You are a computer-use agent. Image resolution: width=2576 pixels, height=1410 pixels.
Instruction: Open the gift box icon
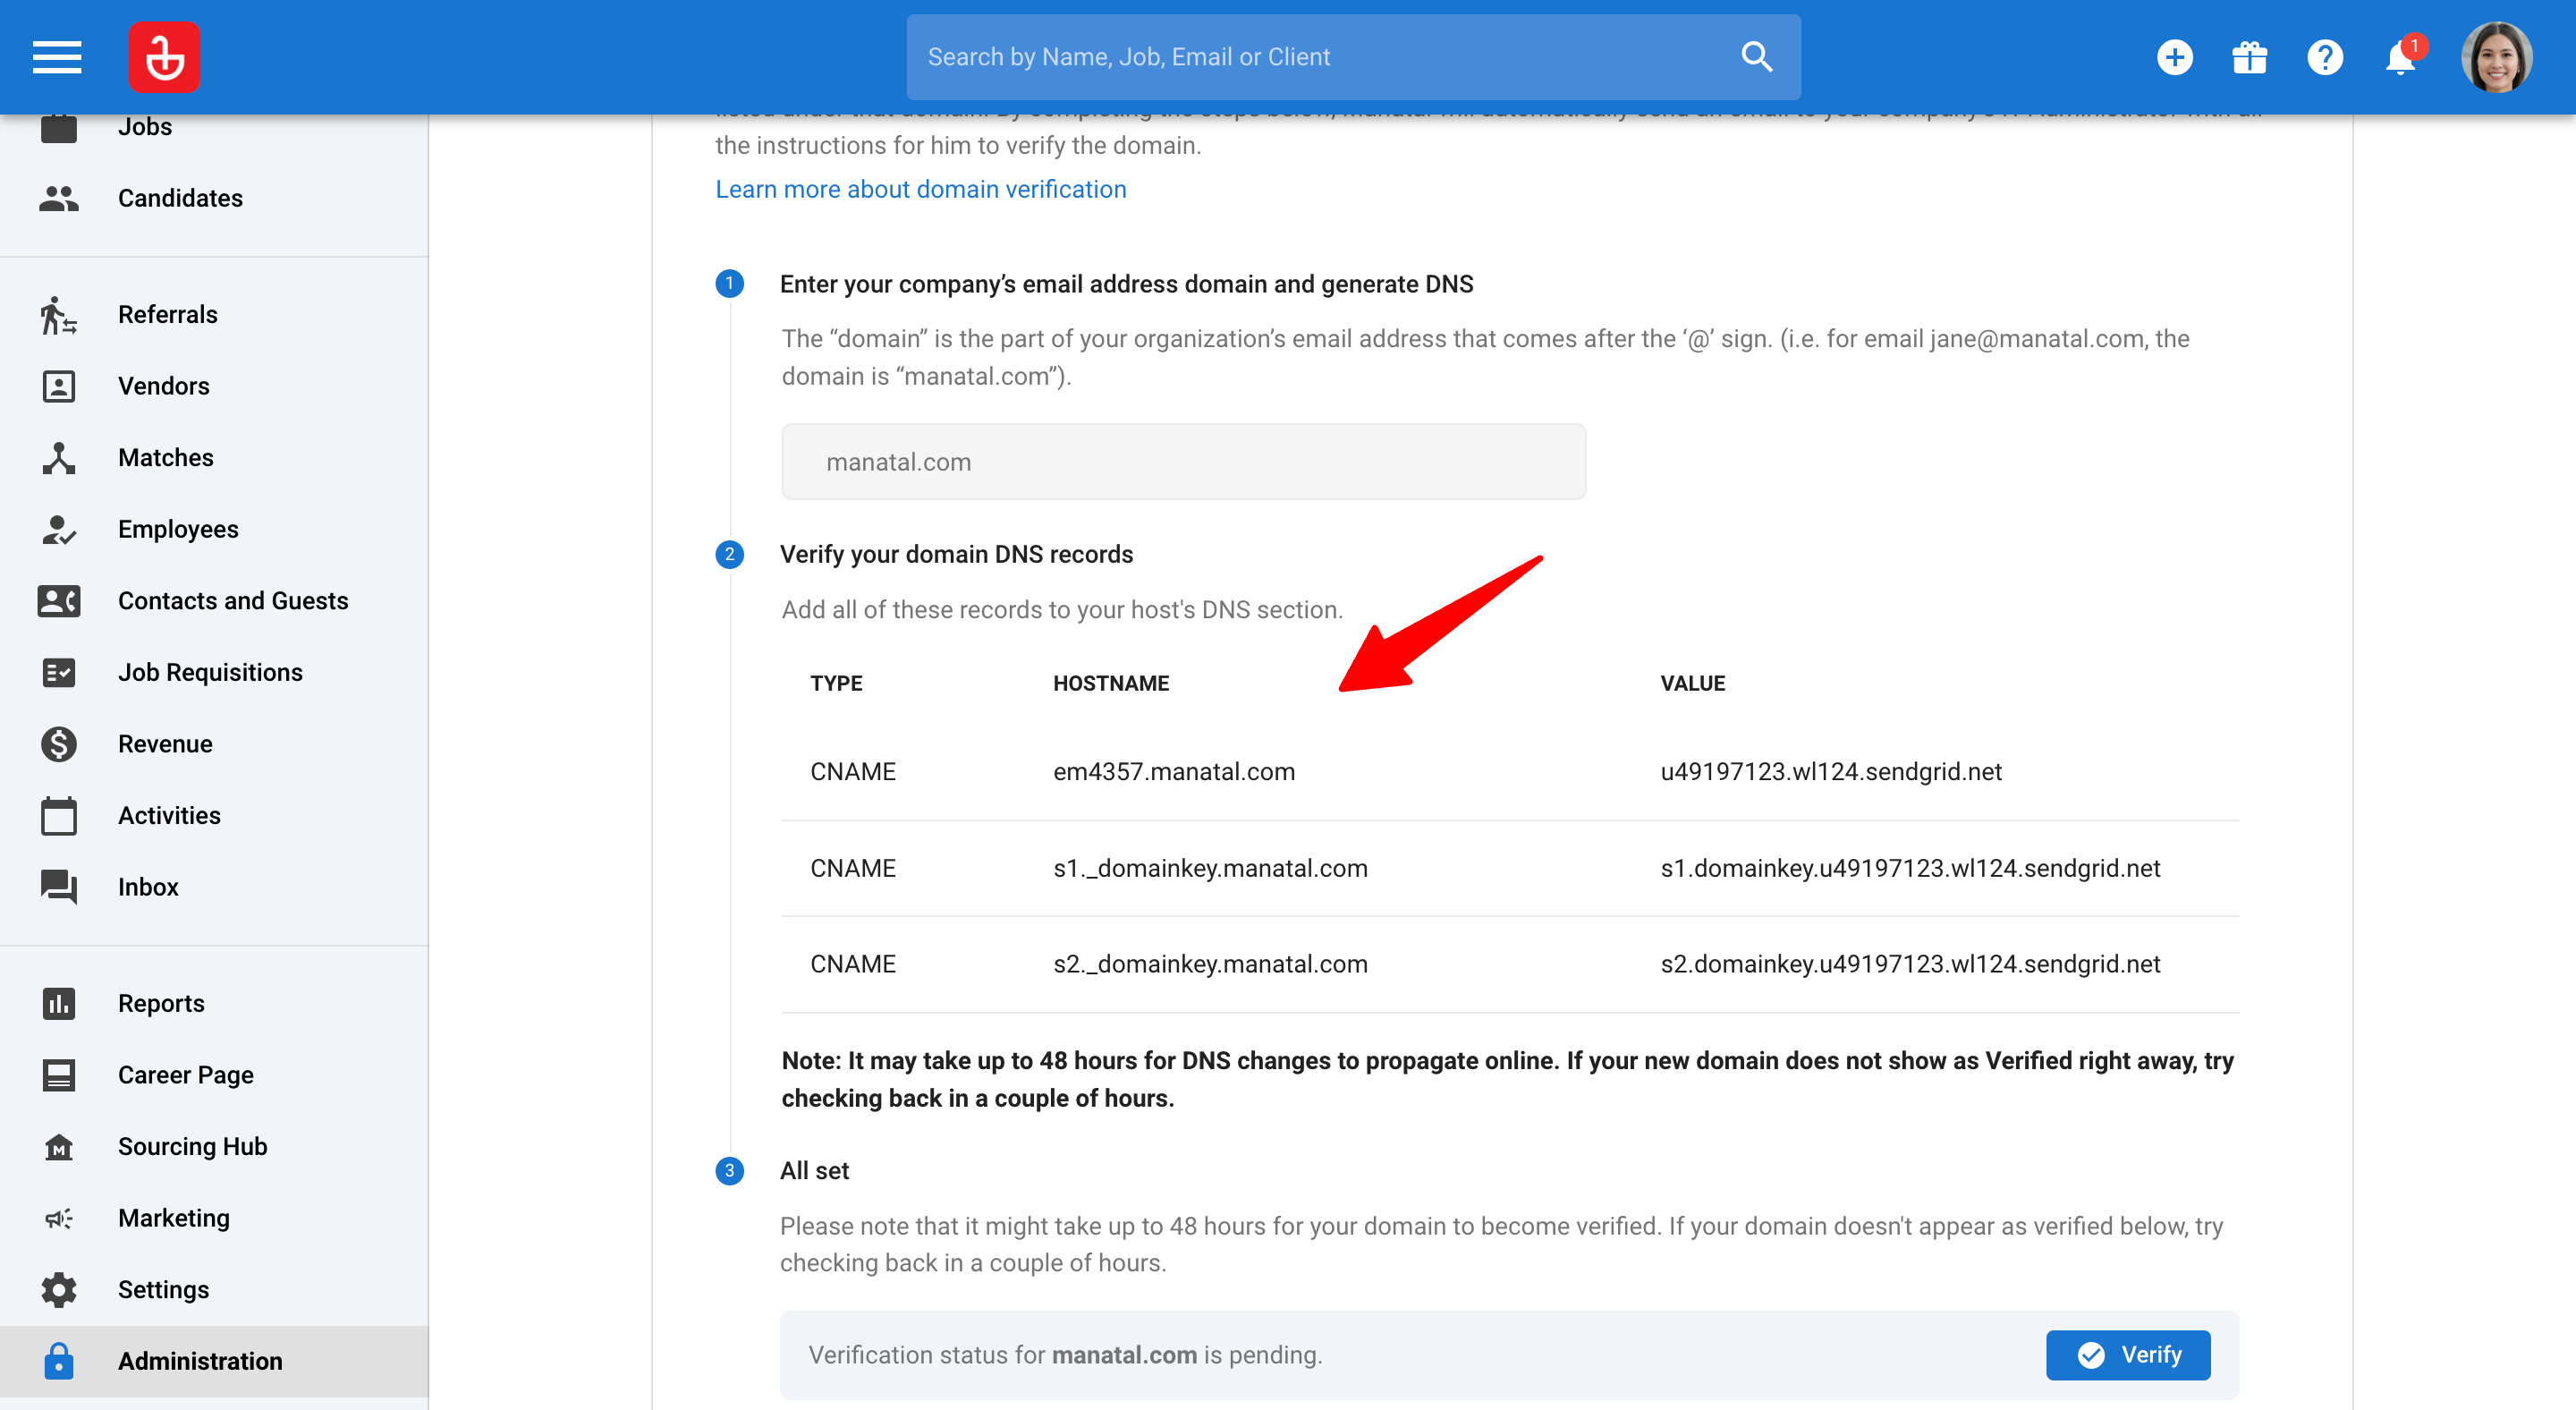(x=2250, y=57)
